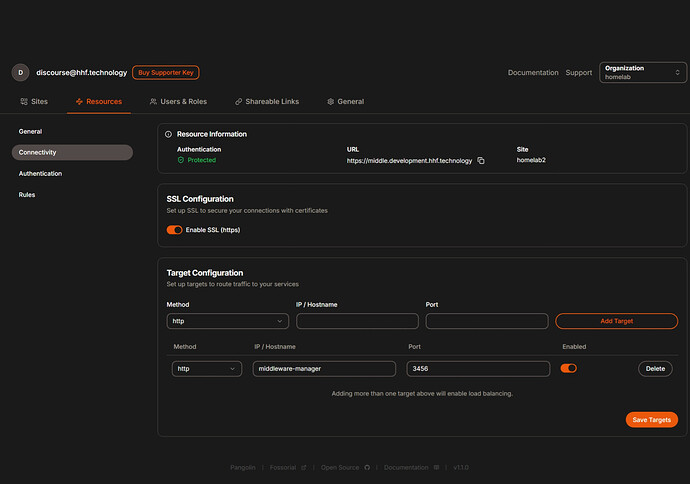Open the GitHub icon beside Open Source
This screenshot has height=484, width=690.
[367, 467]
